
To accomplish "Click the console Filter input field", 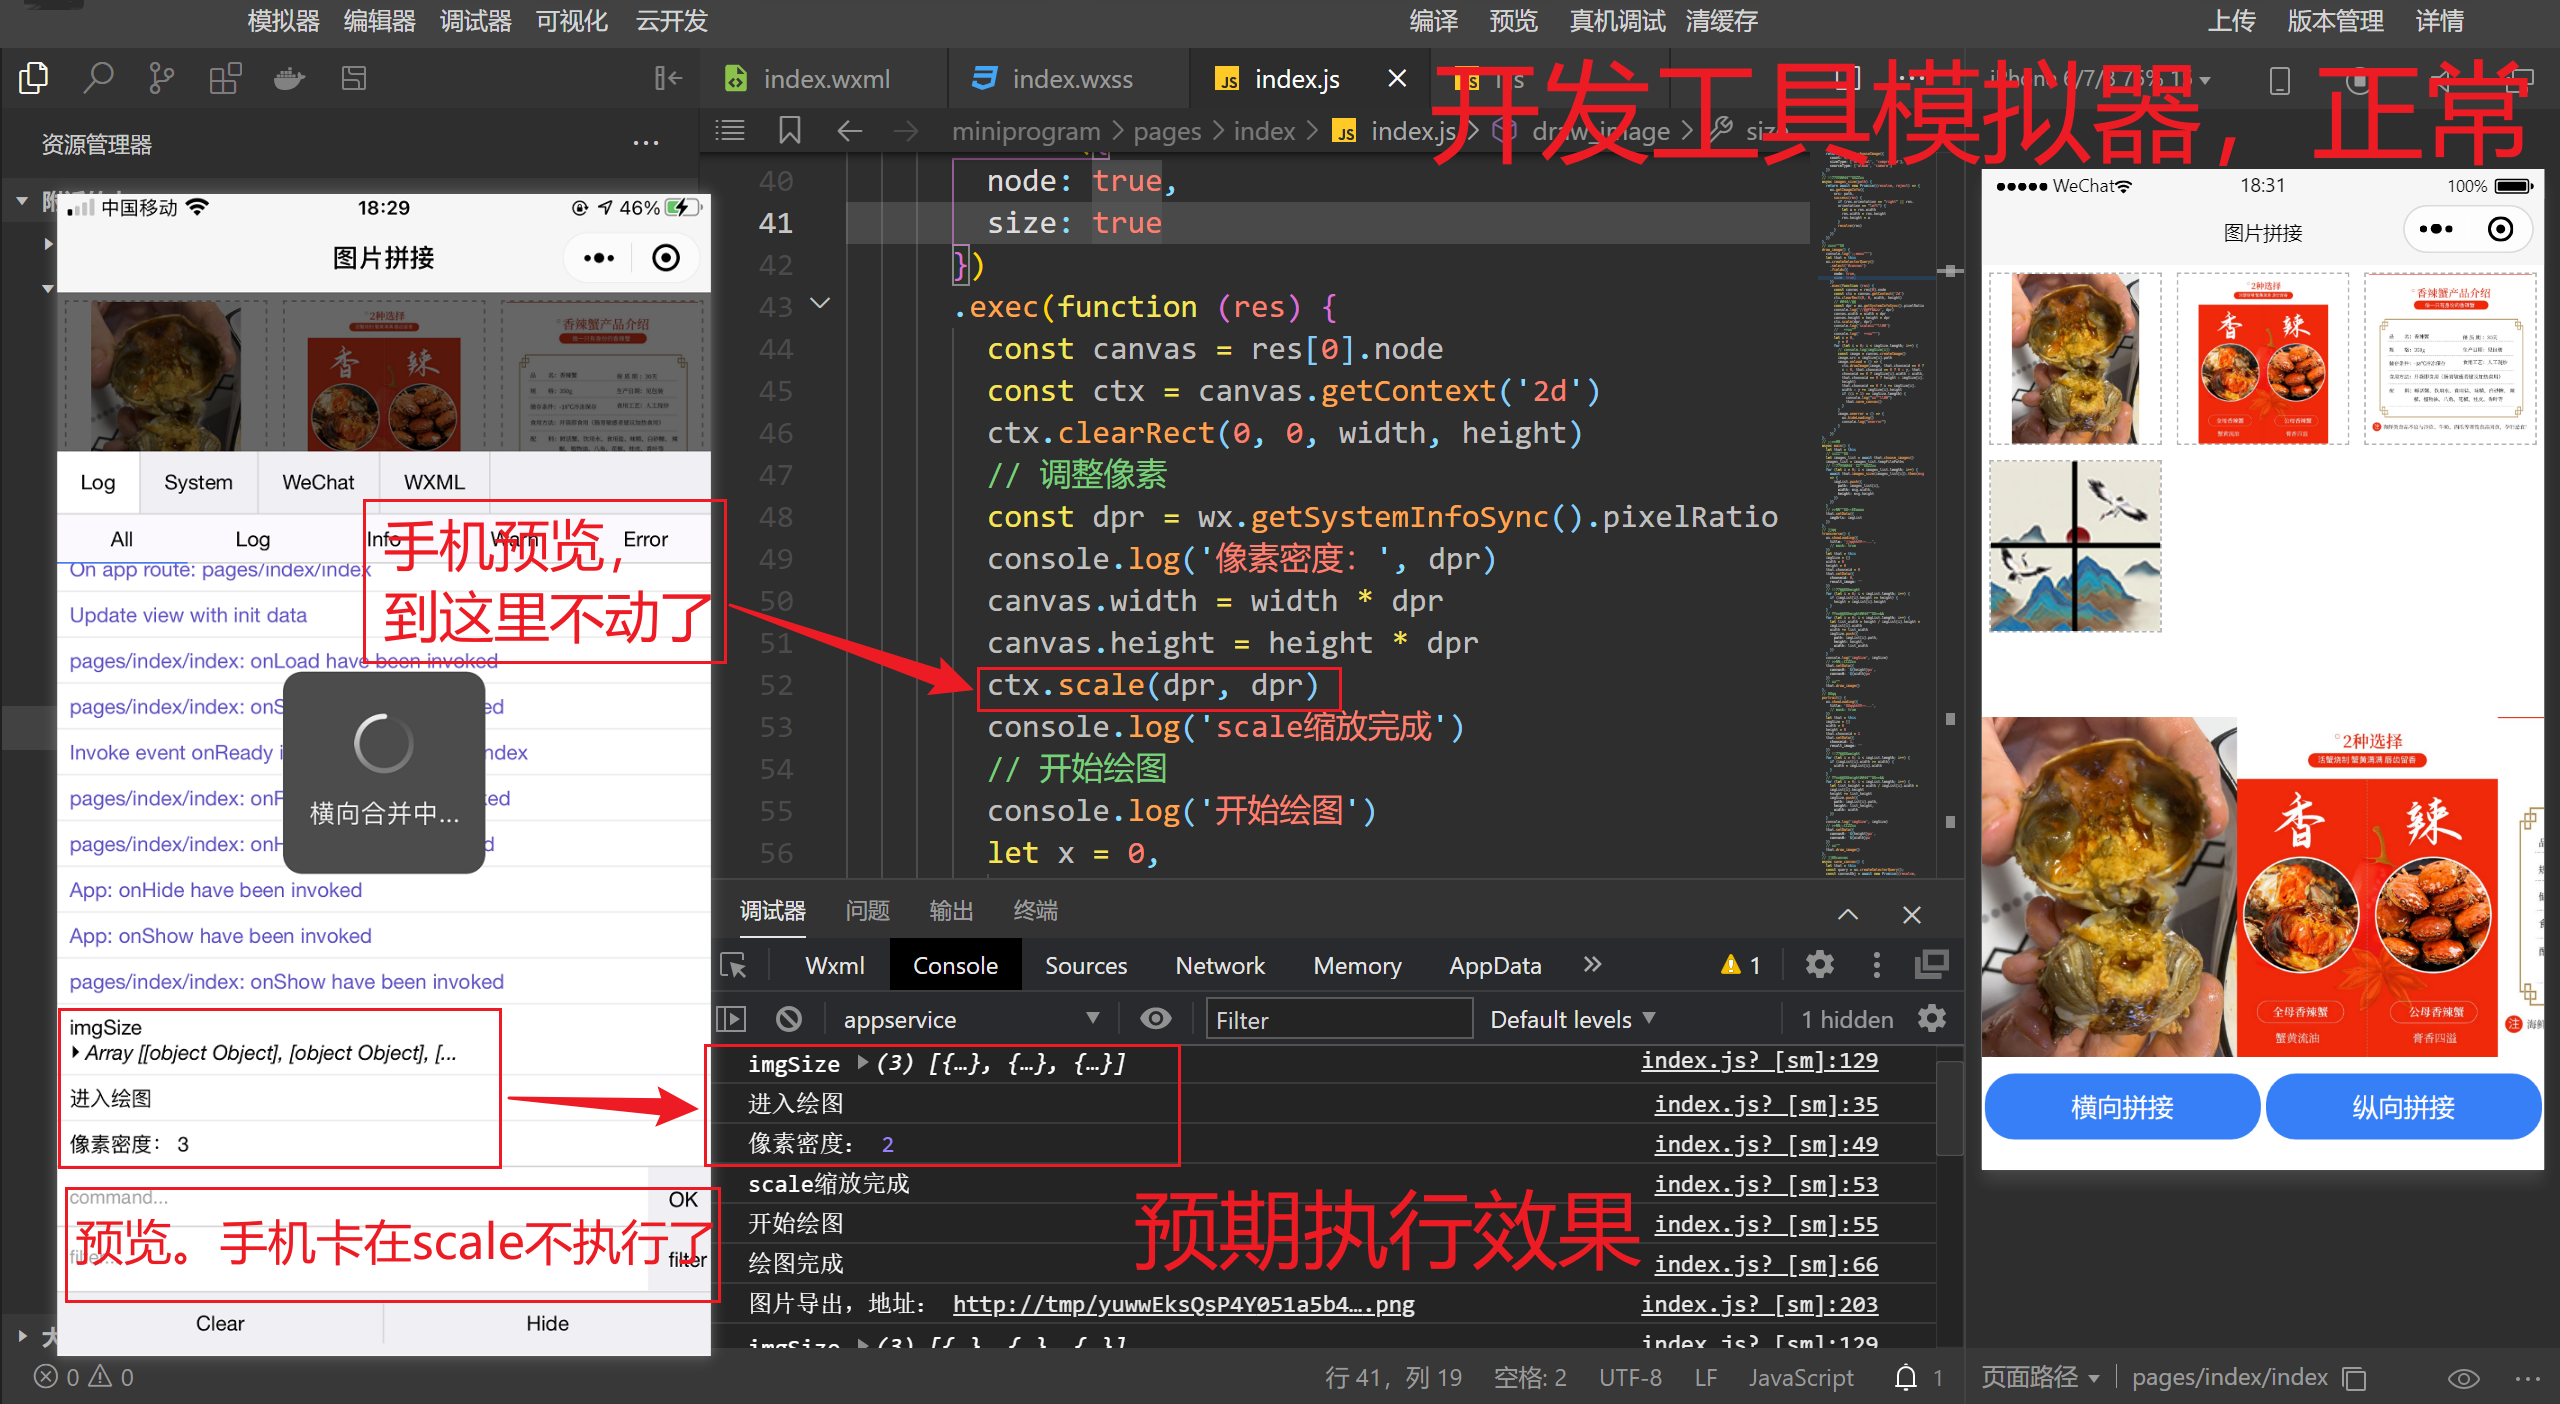I will (x=1337, y=1019).
